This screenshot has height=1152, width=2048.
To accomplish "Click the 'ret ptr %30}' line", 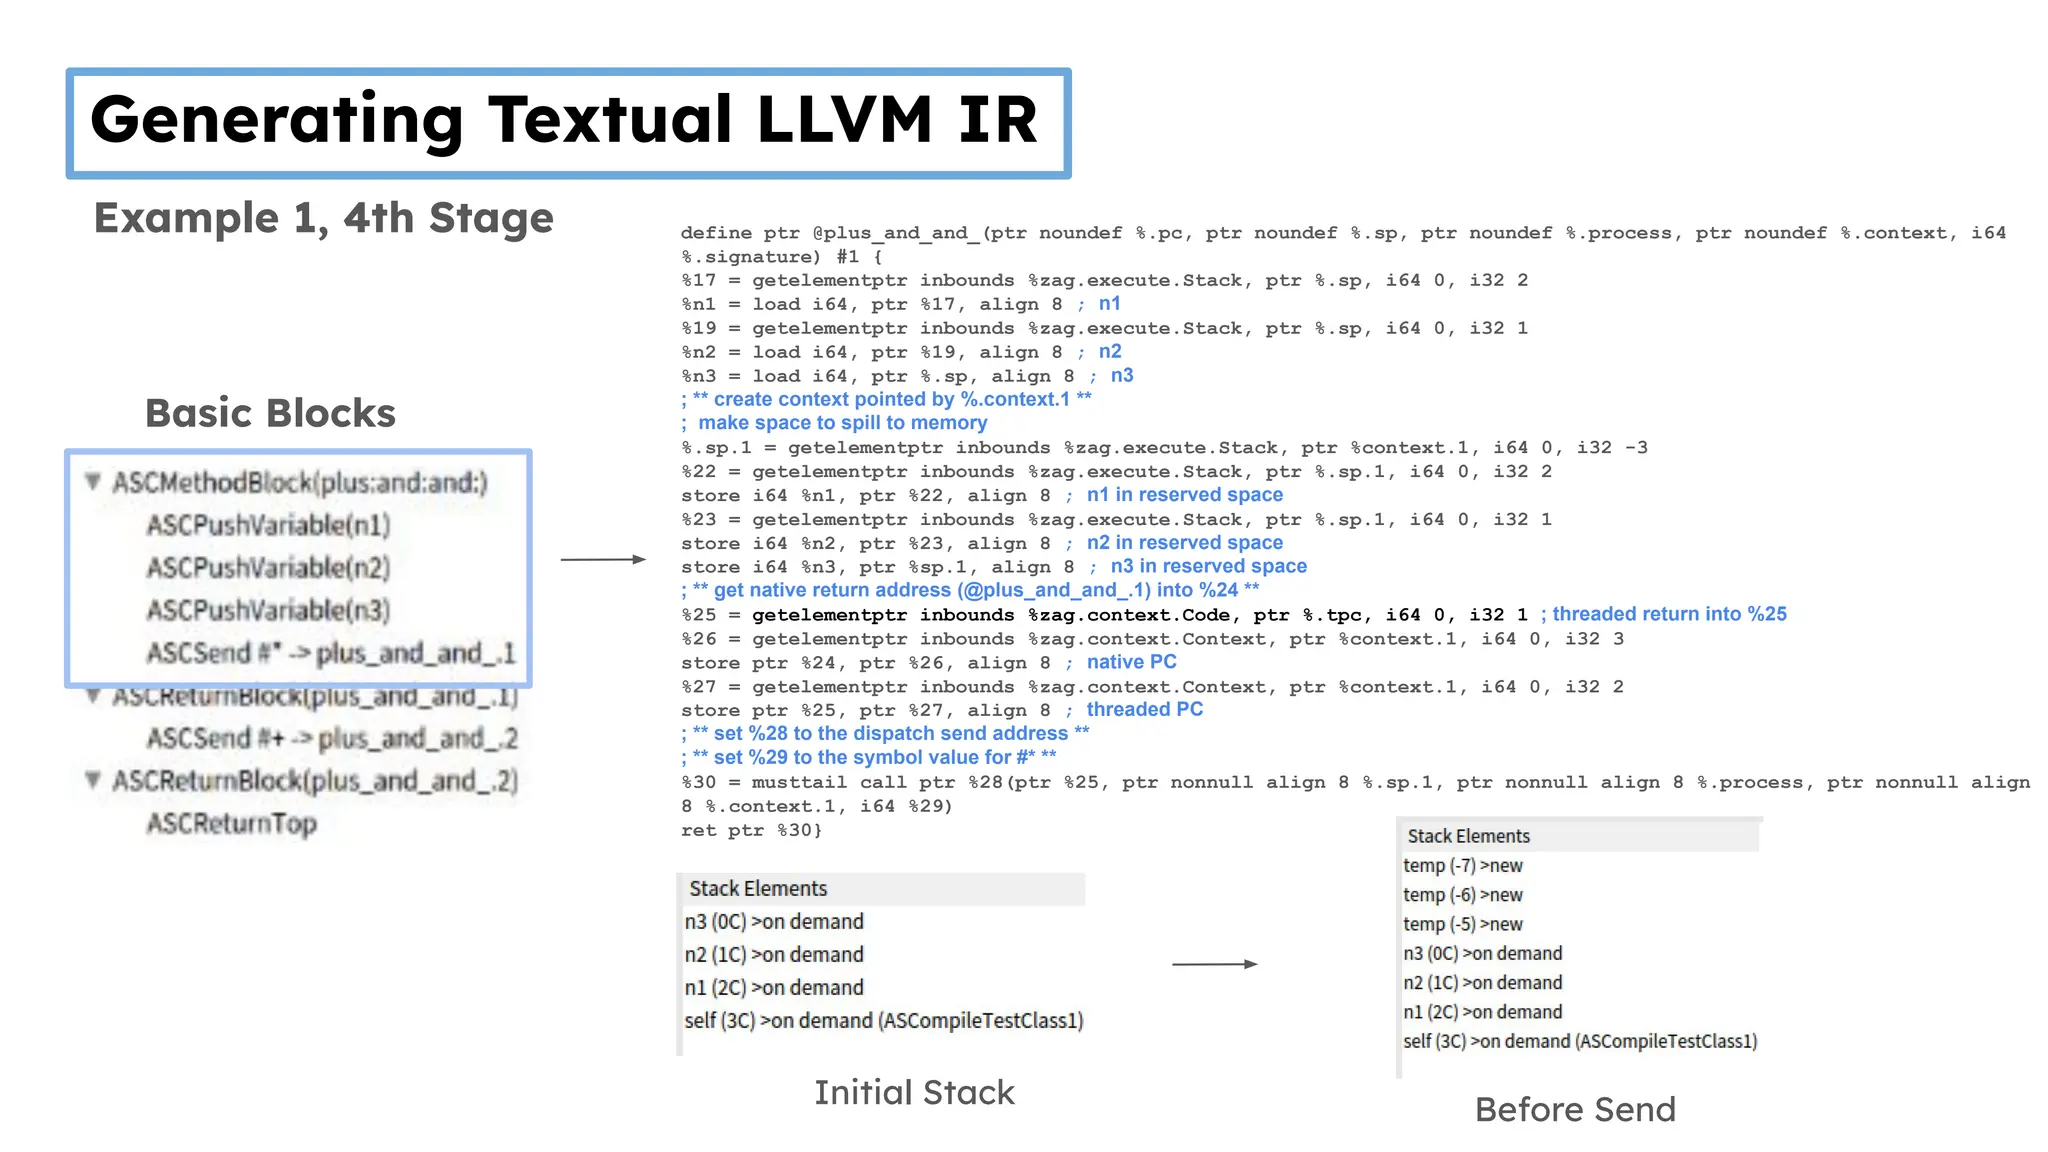I will pyautogui.click(x=751, y=830).
